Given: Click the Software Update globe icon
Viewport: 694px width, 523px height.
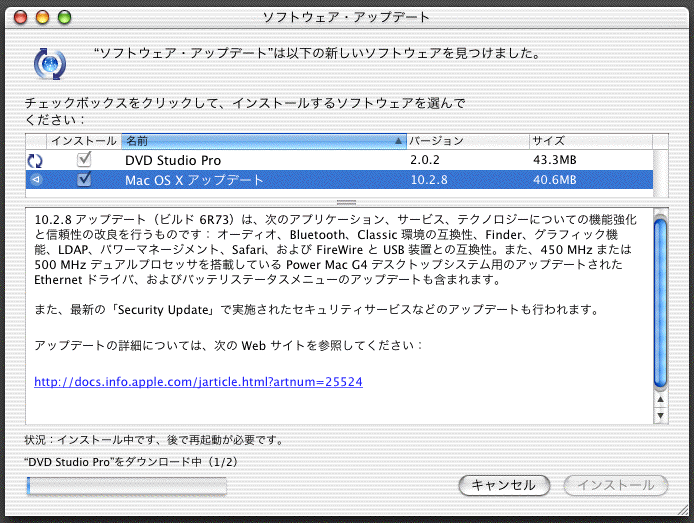Looking at the screenshot, I should click(50, 64).
